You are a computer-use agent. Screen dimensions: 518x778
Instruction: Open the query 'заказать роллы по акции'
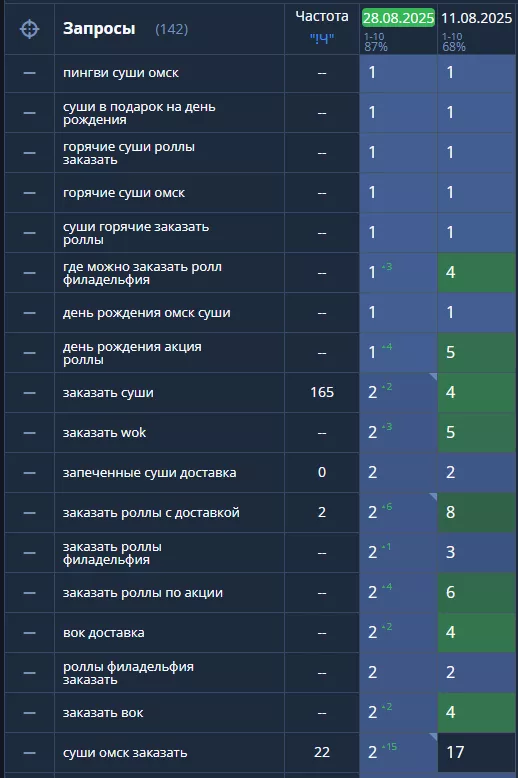[x=143, y=593]
